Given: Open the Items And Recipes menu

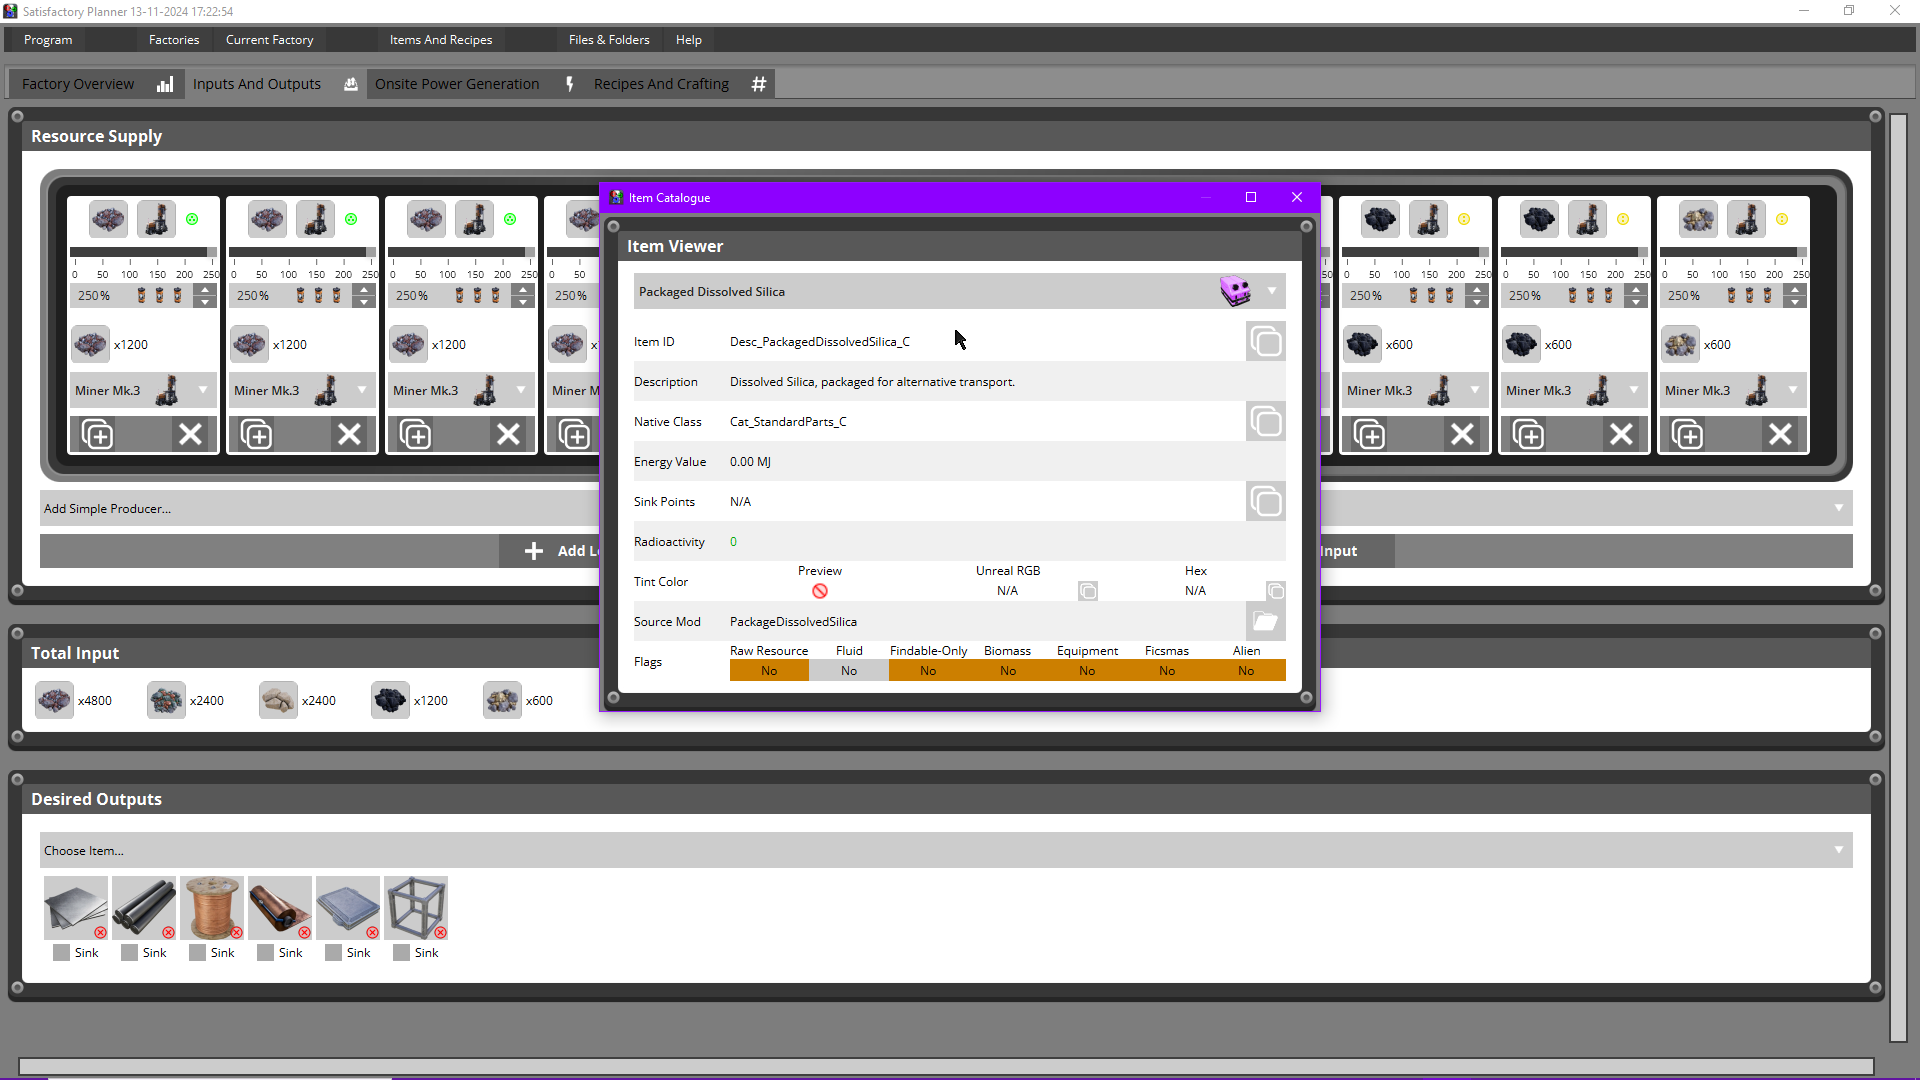Looking at the screenshot, I should tap(440, 40).
